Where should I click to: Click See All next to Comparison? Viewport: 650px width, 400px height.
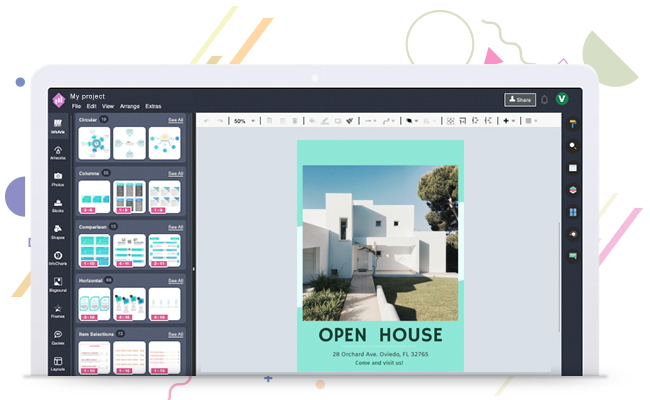pyautogui.click(x=175, y=227)
